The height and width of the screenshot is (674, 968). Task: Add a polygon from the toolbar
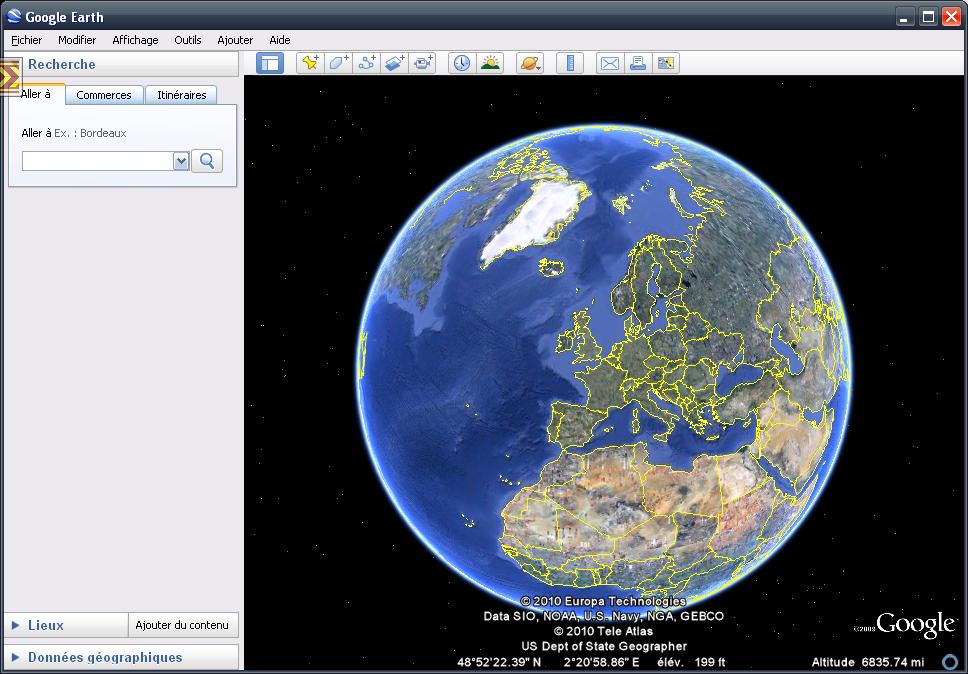point(338,63)
